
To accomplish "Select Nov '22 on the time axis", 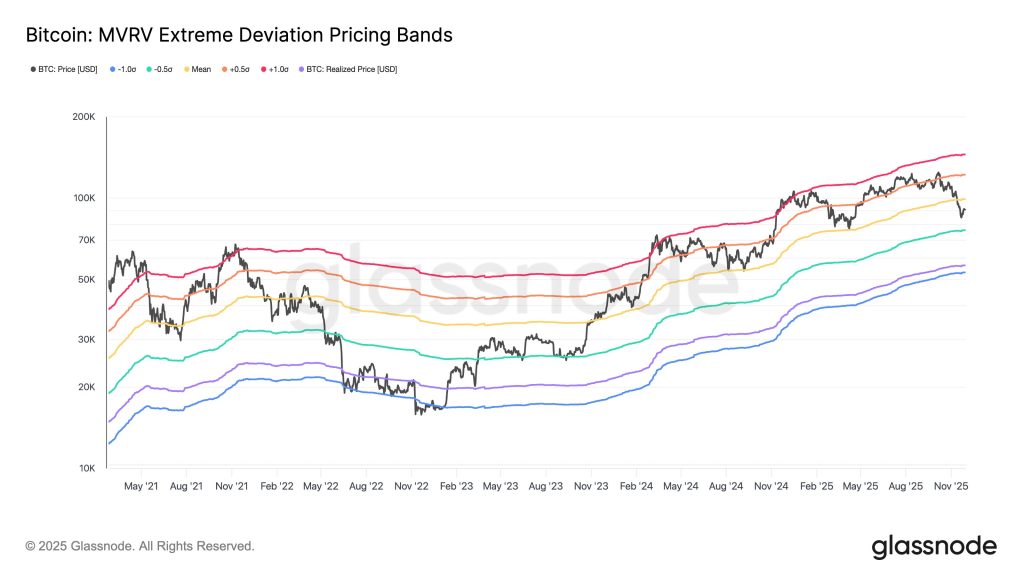I will click(x=411, y=486).
